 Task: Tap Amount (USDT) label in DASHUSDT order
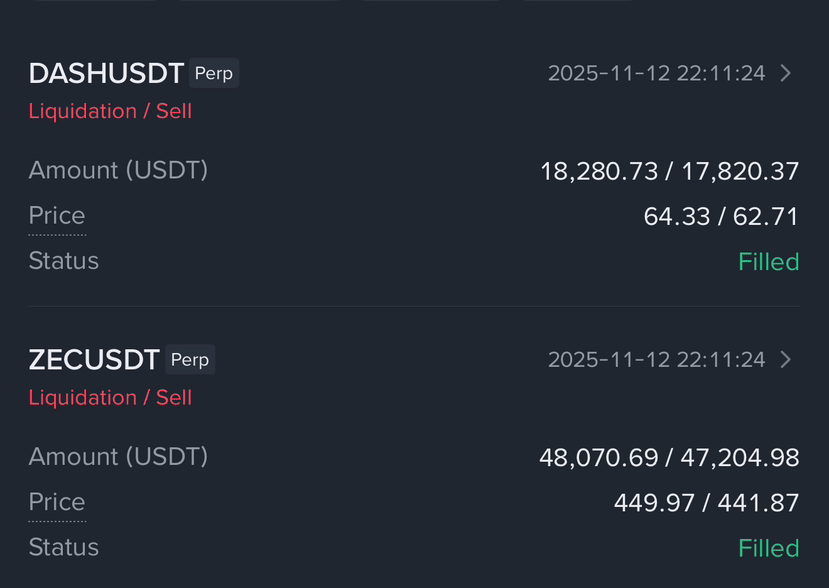pyautogui.click(x=118, y=170)
